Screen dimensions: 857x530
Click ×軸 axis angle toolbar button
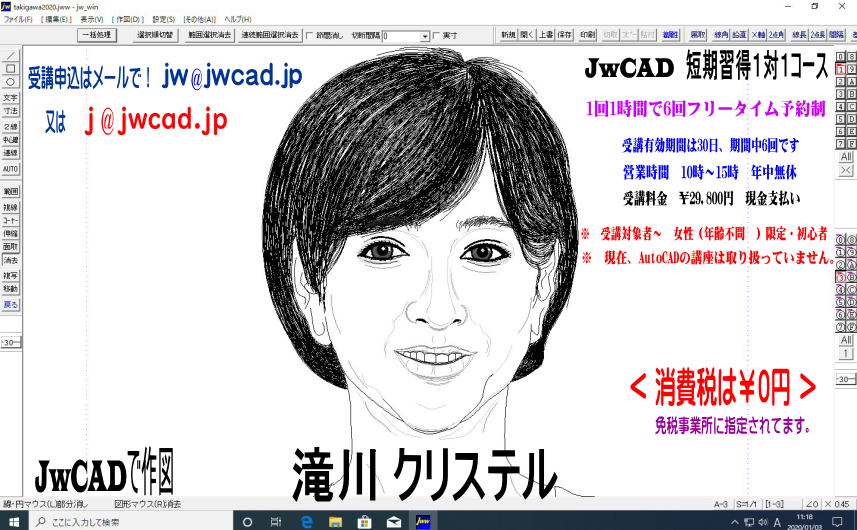point(758,34)
